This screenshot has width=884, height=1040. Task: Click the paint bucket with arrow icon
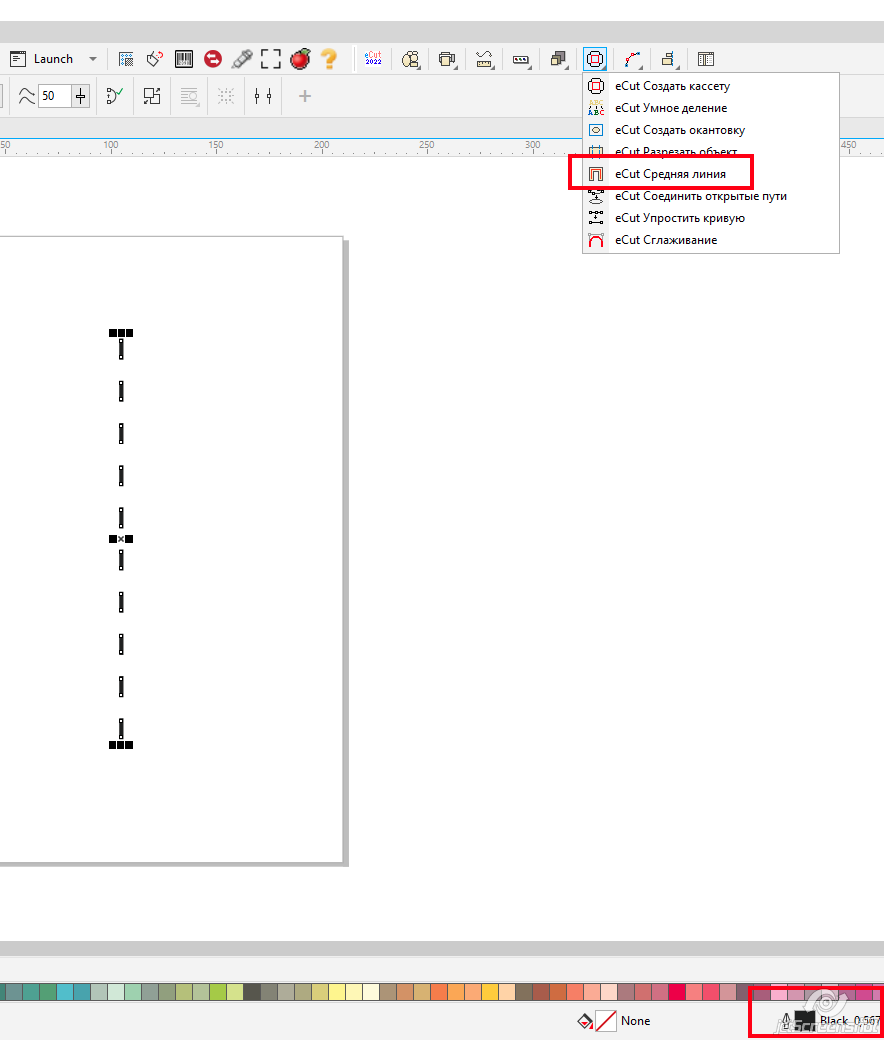pos(155,59)
